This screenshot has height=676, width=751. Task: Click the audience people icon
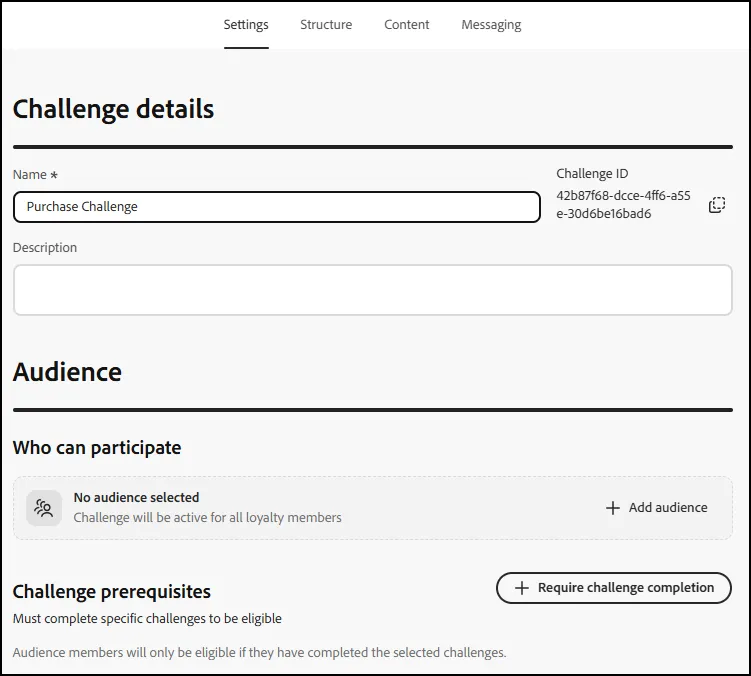click(x=44, y=508)
